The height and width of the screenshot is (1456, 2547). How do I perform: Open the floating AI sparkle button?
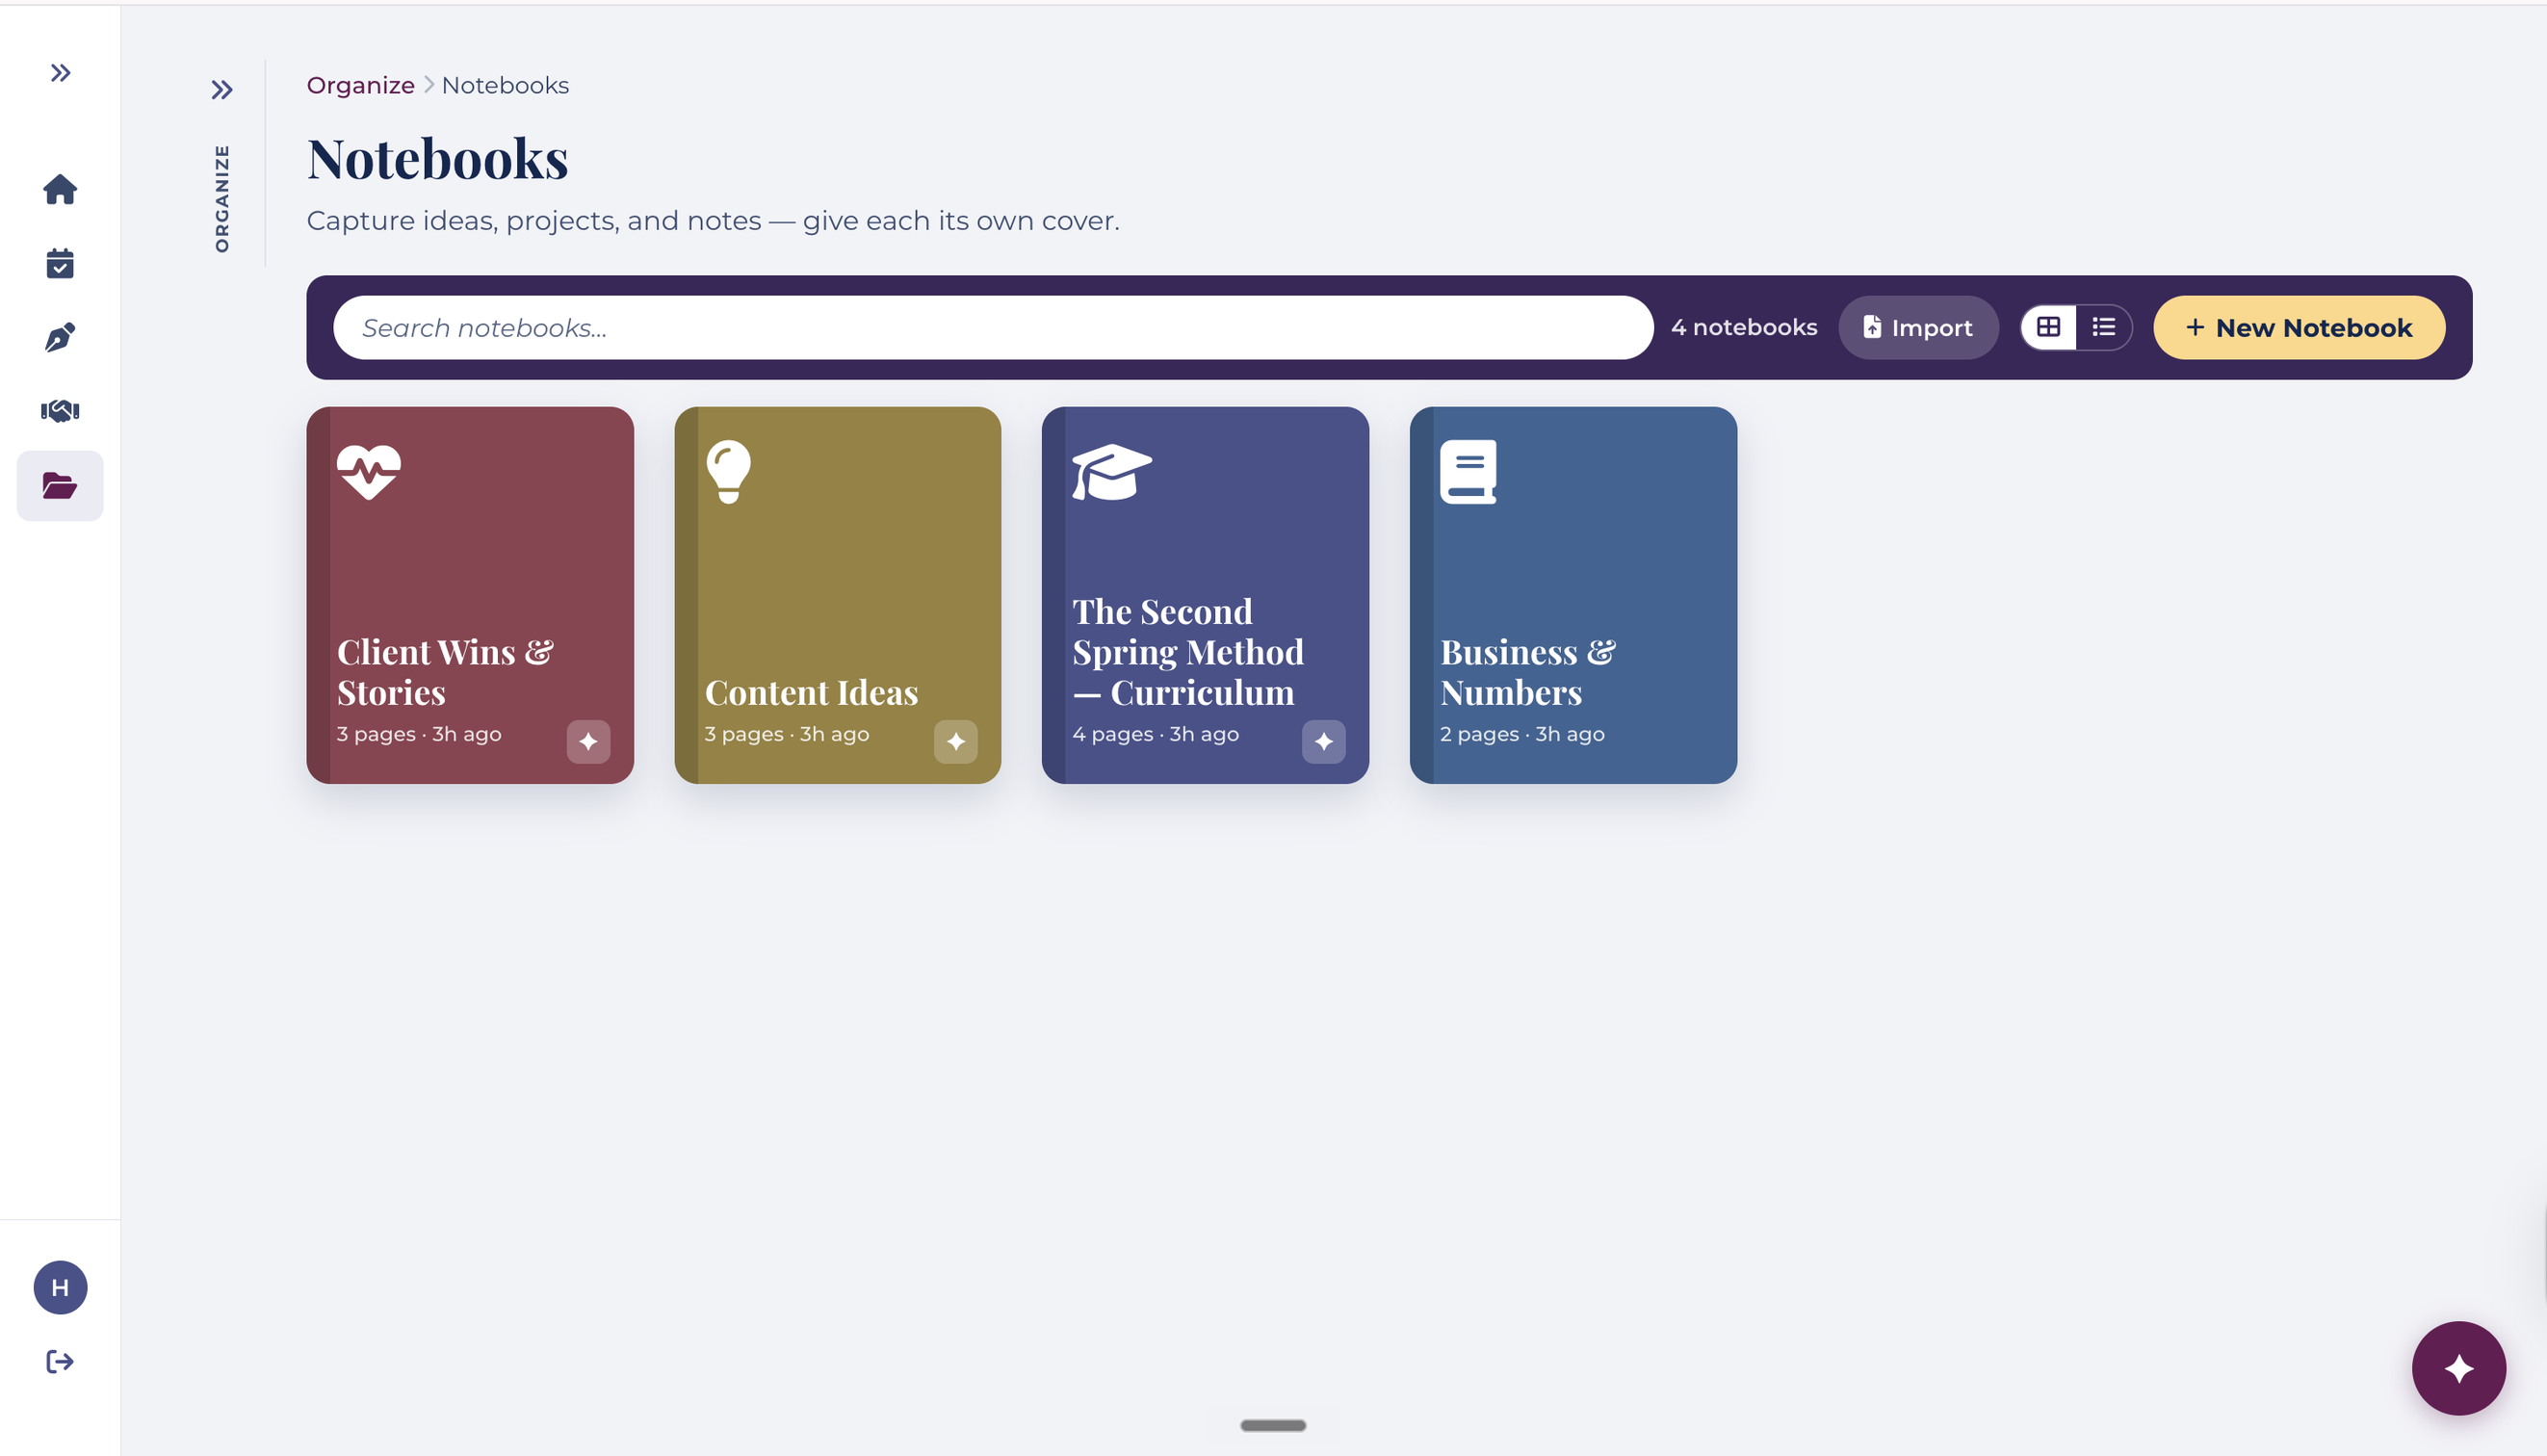tap(2459, 1367)
